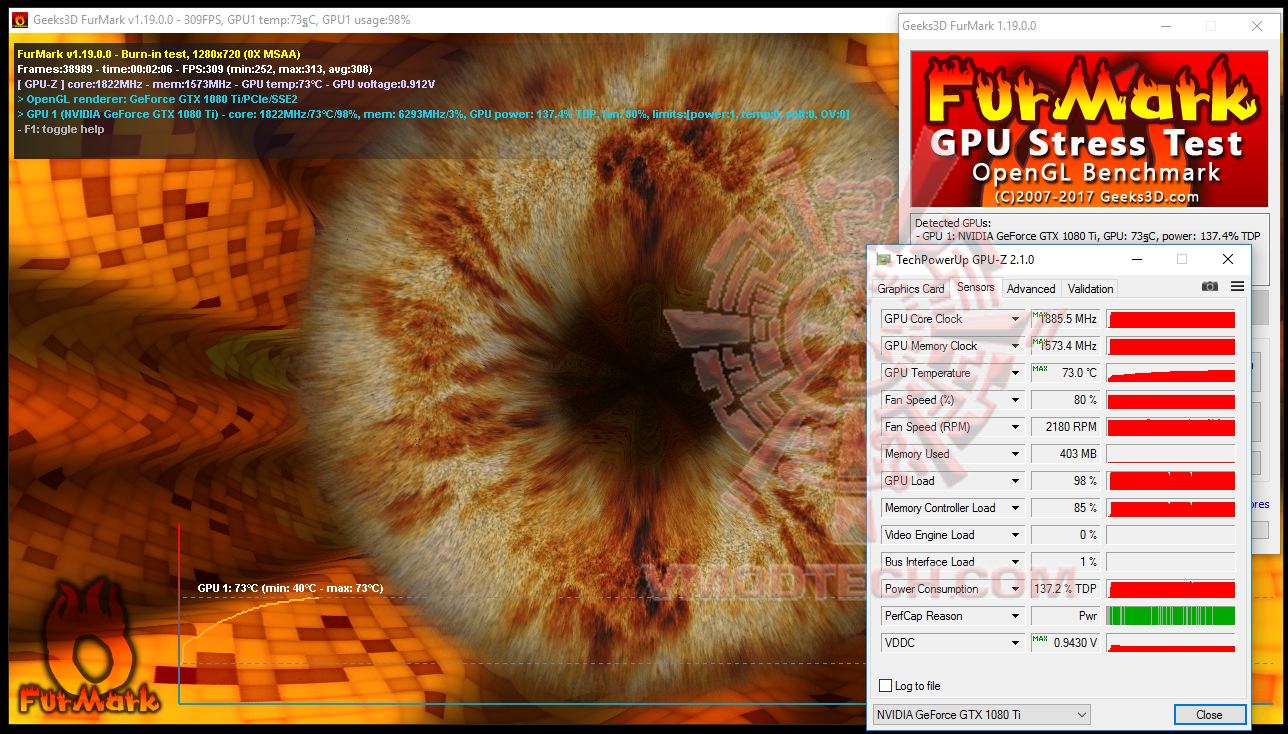Click the Power Consumption value 137.2 % TDP
Screen dimensions: 1288x734
click(x=1065, y=589)
